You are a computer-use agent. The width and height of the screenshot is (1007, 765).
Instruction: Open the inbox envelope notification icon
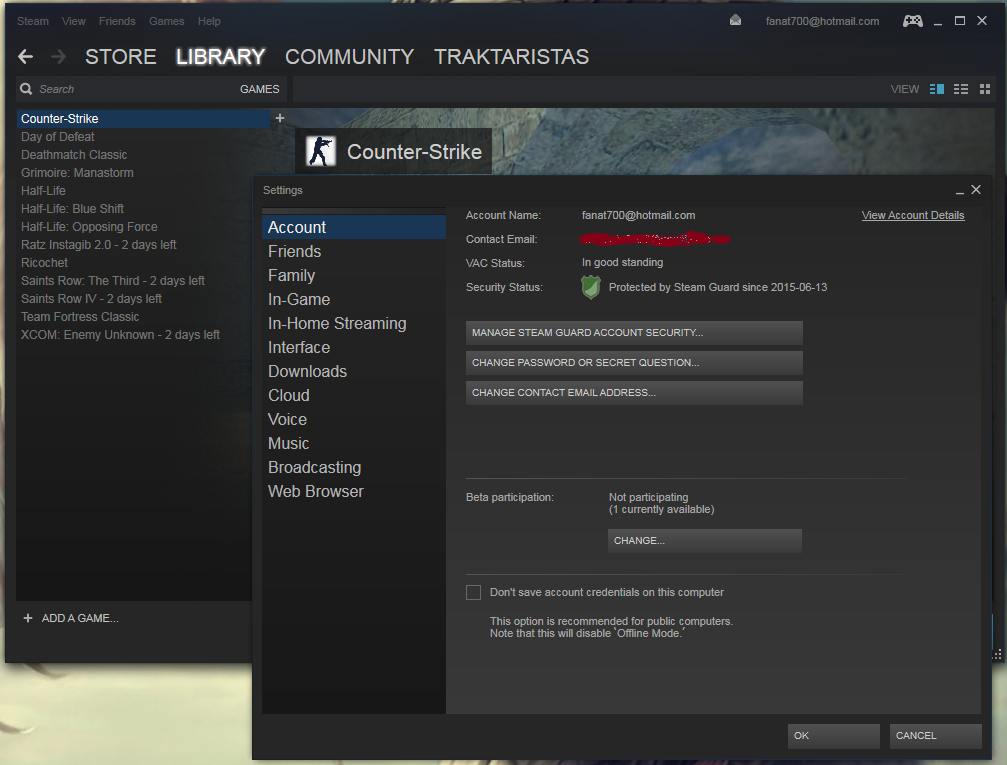(x=735, y=21)
